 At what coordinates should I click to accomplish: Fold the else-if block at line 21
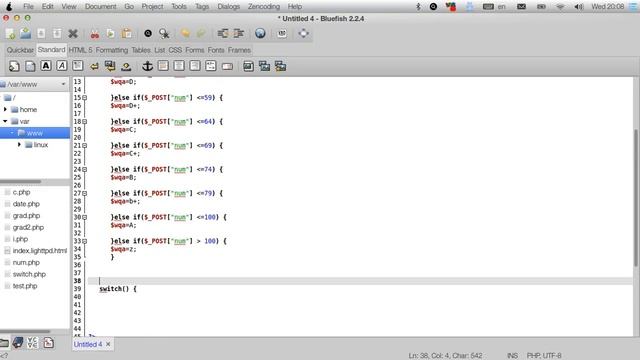(x=84, y=145)
